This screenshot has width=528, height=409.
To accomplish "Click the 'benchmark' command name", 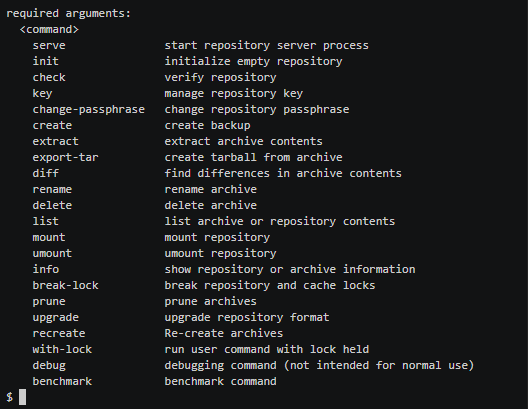I will tap(62, 381).
